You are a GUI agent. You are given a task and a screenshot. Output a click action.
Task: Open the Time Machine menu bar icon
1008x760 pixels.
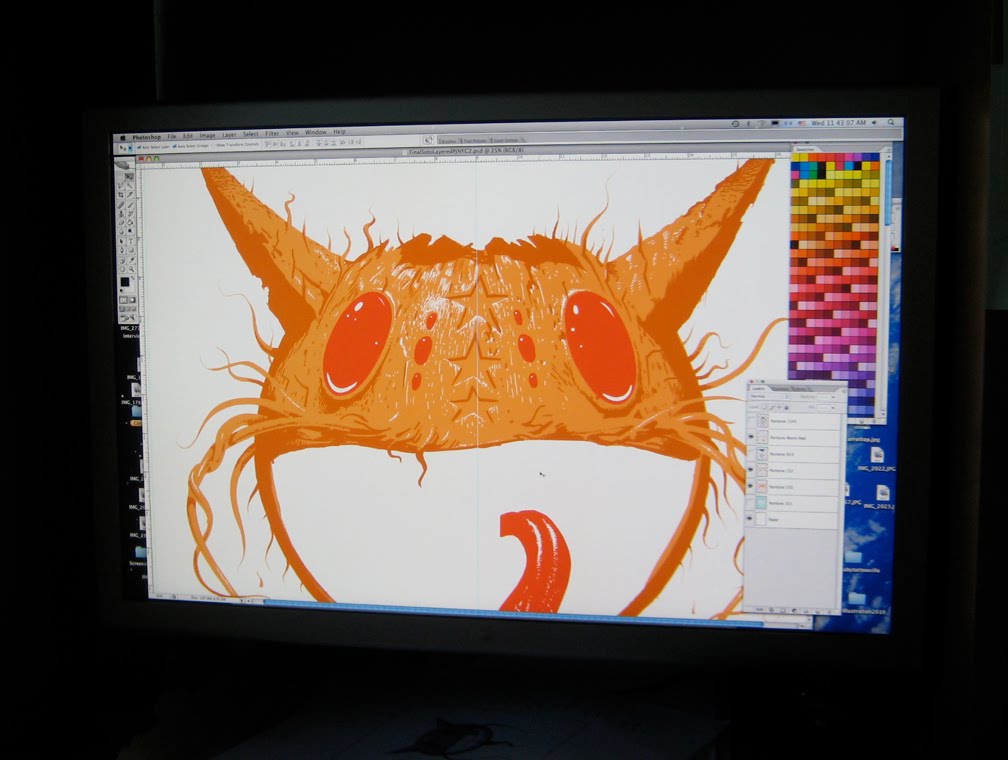735,123
